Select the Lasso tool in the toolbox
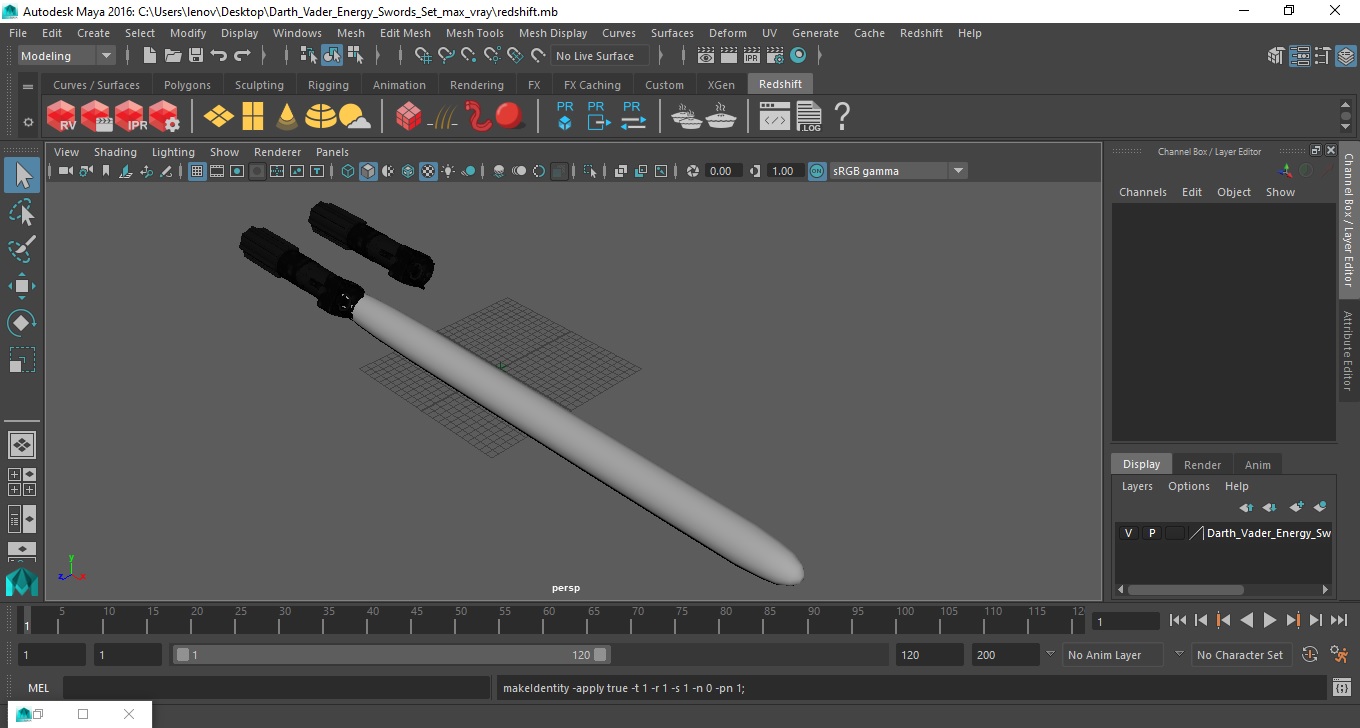 pos(22,212)
